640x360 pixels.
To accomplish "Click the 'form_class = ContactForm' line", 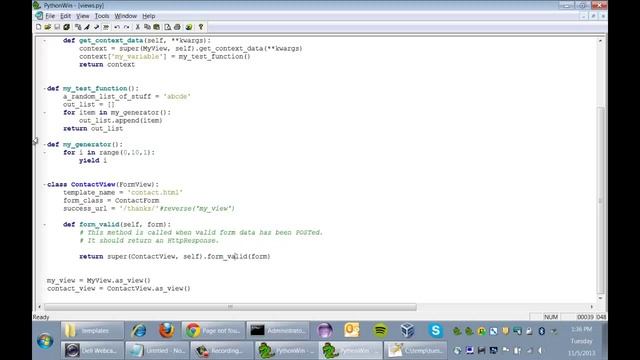I will (111, 200).
